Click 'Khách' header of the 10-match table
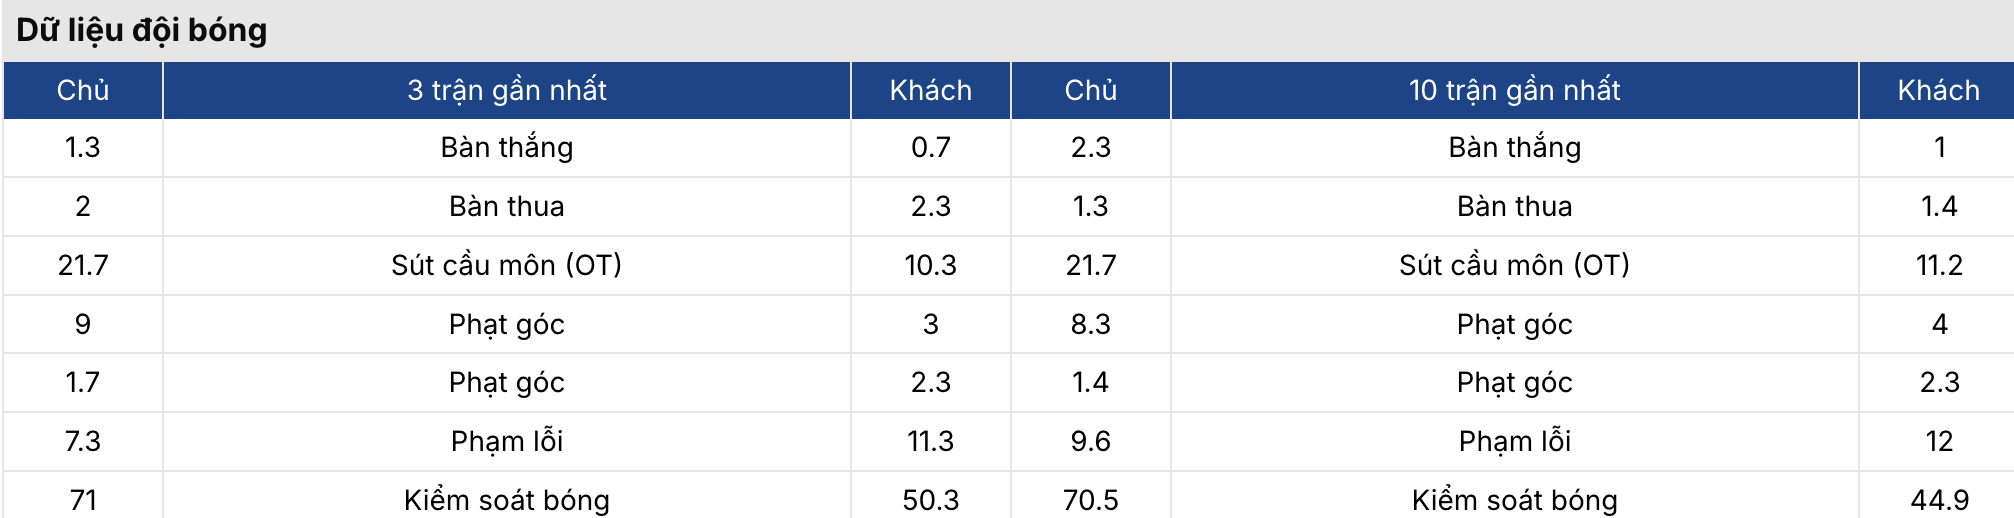The width and height of the screenshot is (2014, 518). (x=1938, y=90)
